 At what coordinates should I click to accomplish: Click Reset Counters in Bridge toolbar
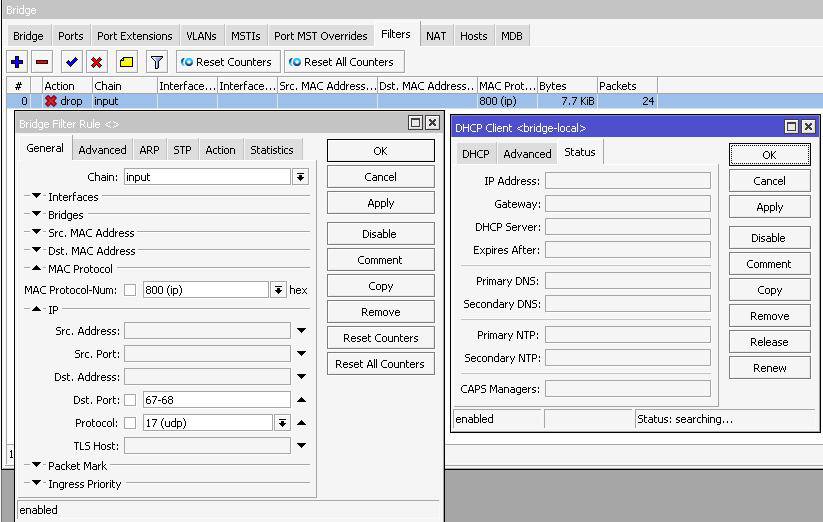(228, 62)
